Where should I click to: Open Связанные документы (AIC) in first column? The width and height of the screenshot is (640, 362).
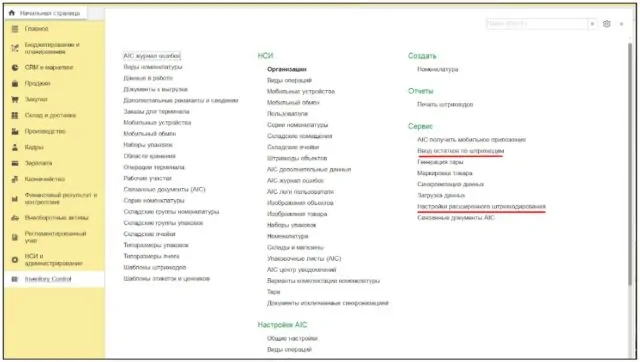164,189
